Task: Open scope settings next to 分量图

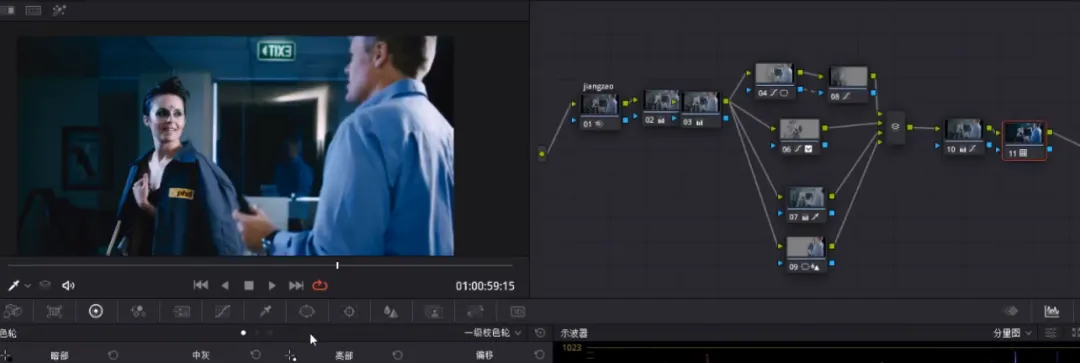Action: click(x=1050, y=333)
